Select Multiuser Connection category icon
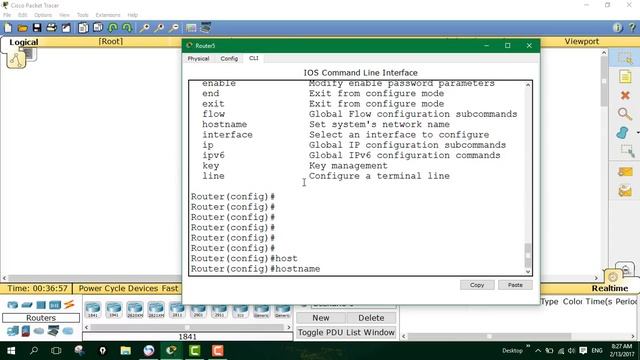 [x=68, y=331]
